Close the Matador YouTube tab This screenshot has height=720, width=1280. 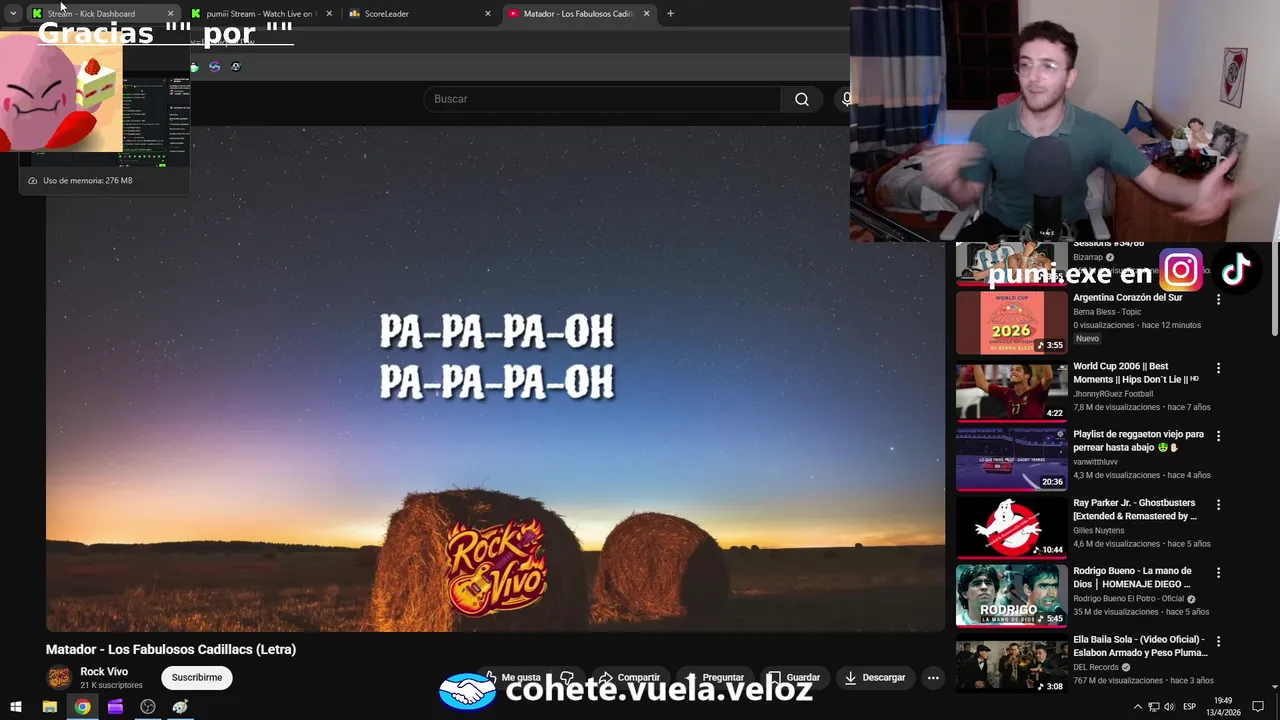pyautogui.click(x=646, y=14)
